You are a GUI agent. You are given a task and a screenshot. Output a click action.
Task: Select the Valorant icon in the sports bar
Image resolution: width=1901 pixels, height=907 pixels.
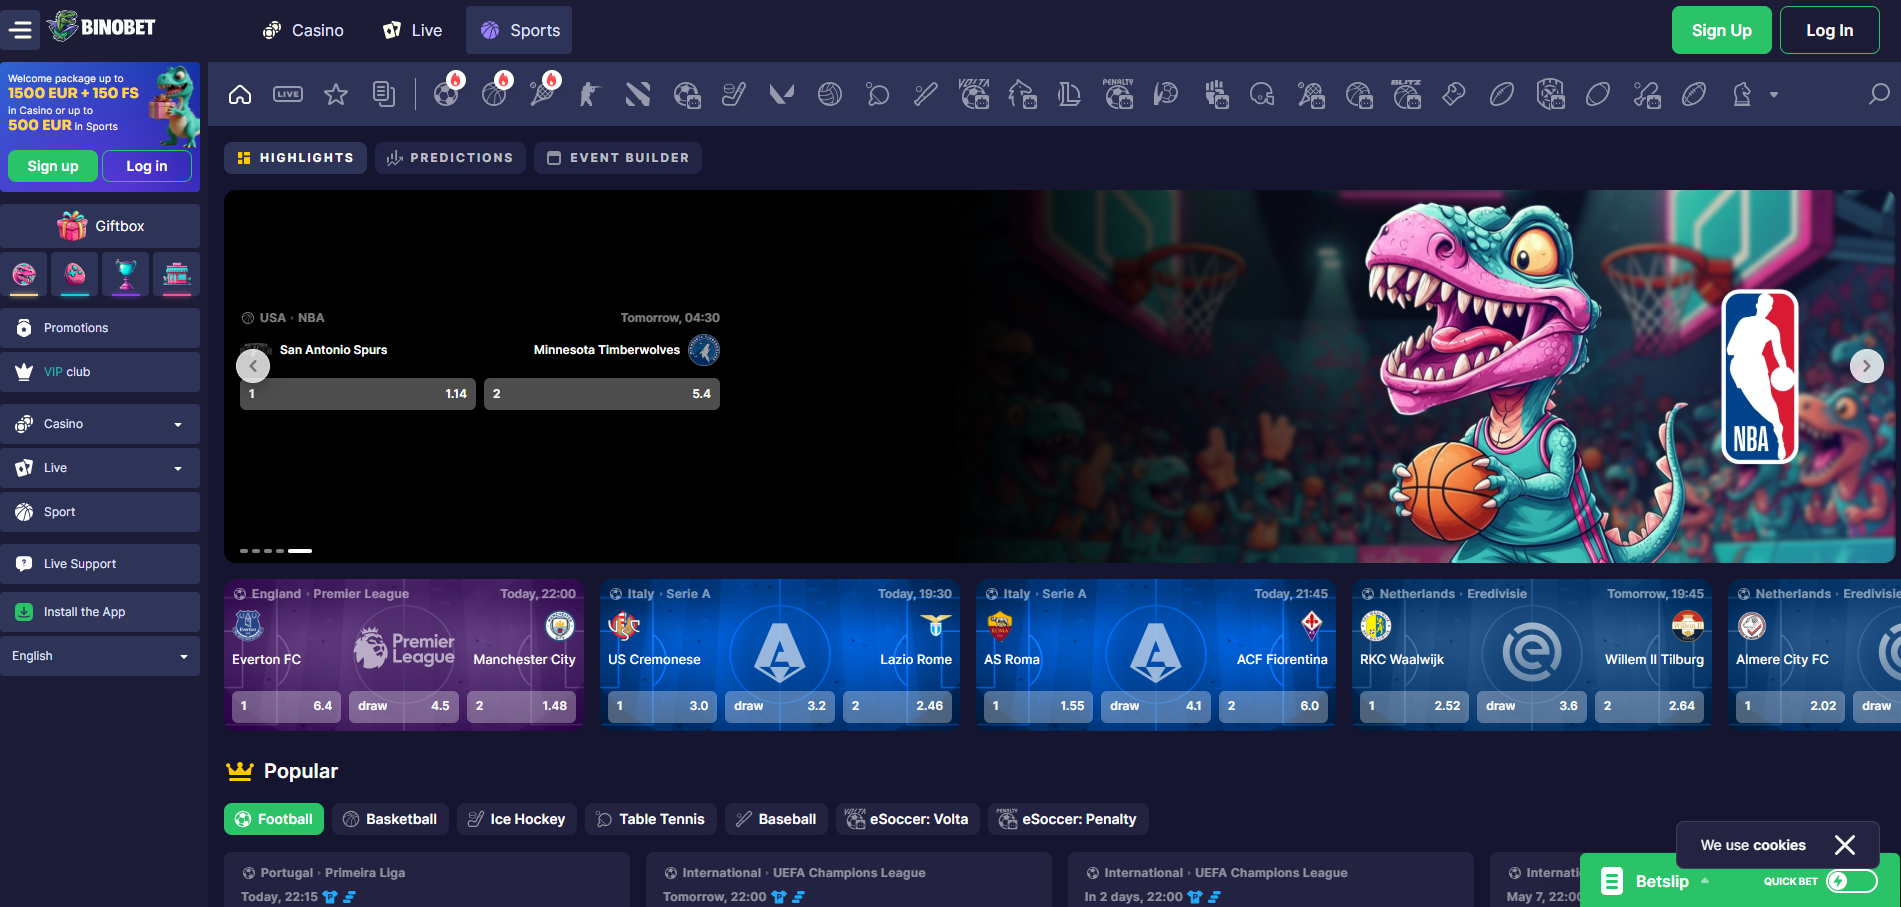[782, 95]
